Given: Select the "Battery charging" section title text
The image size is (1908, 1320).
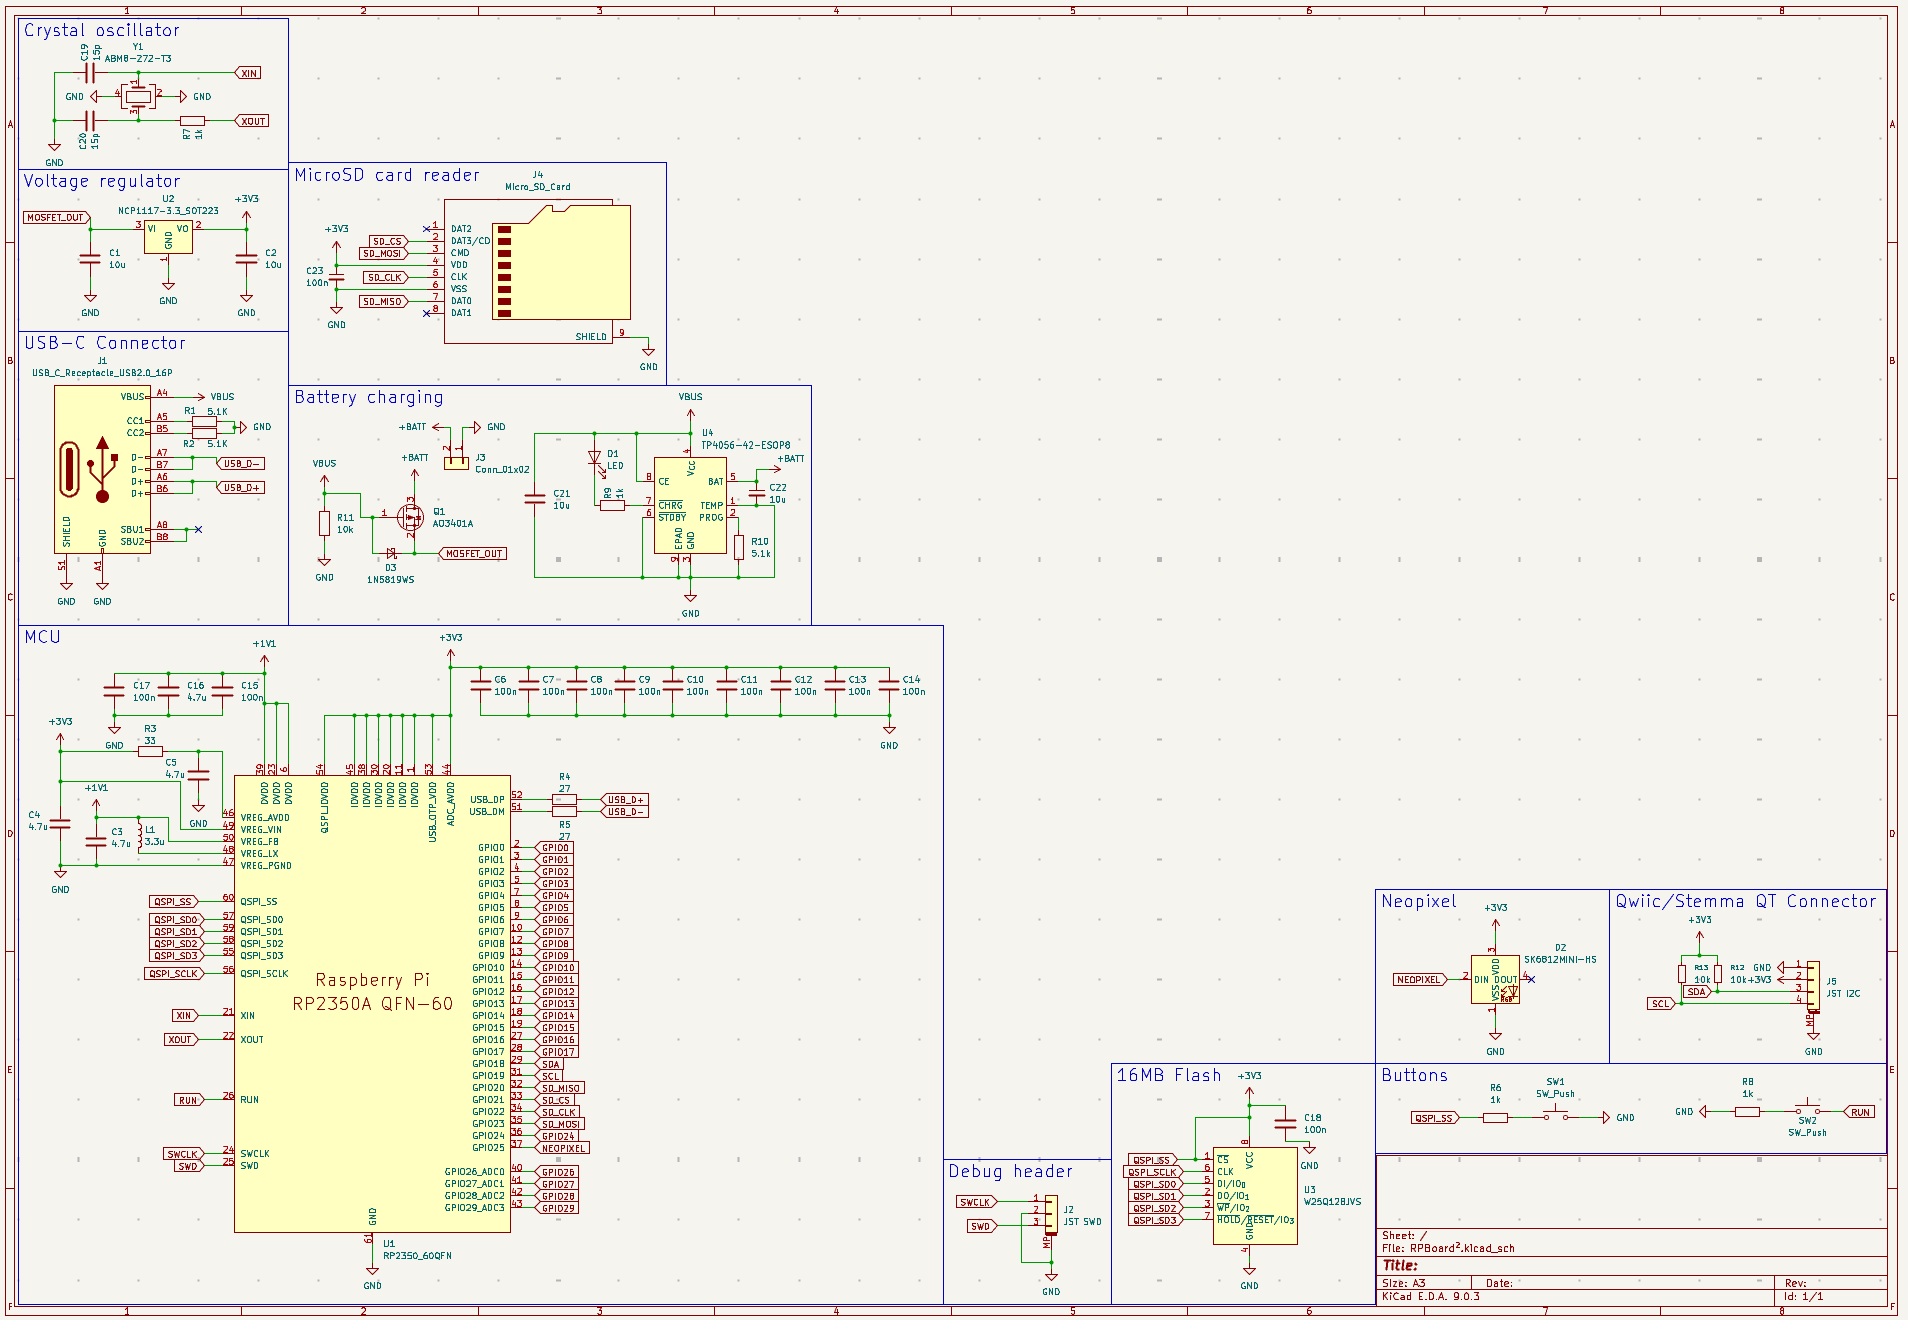Looking at the screenshot, I should coord(368,398).
